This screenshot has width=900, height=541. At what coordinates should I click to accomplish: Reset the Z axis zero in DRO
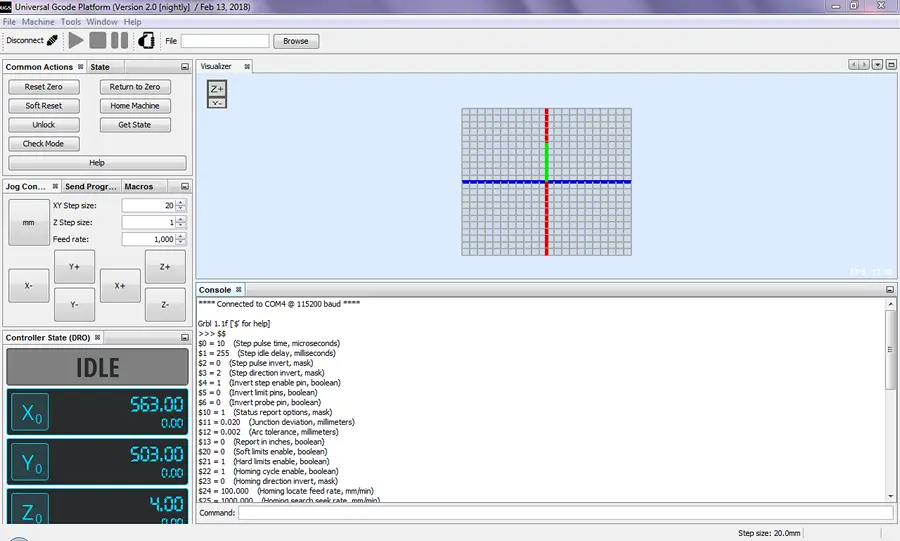(30, 509)
